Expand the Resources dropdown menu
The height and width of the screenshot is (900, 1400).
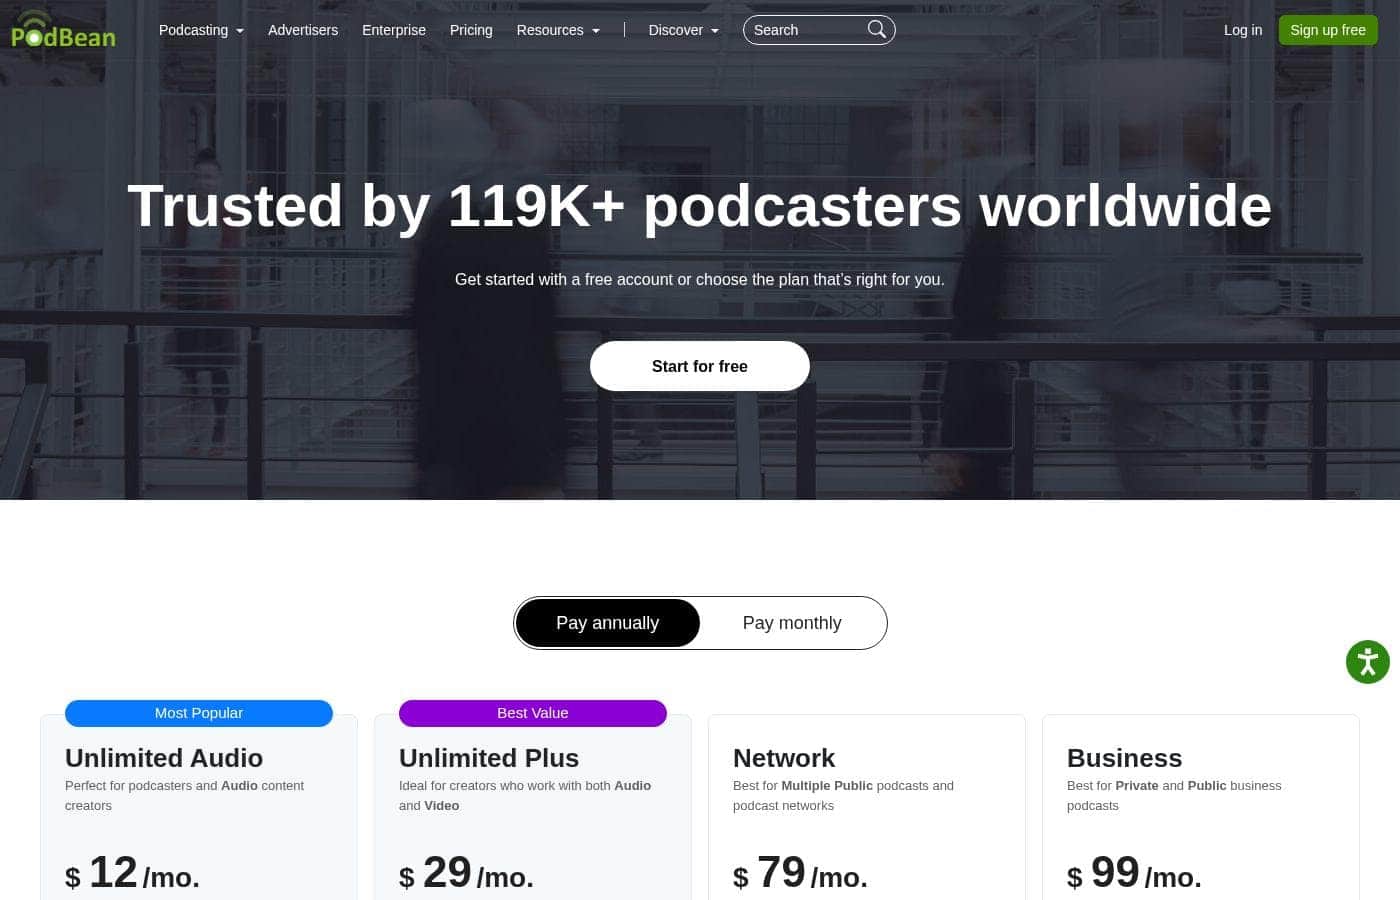coord(558,30)
